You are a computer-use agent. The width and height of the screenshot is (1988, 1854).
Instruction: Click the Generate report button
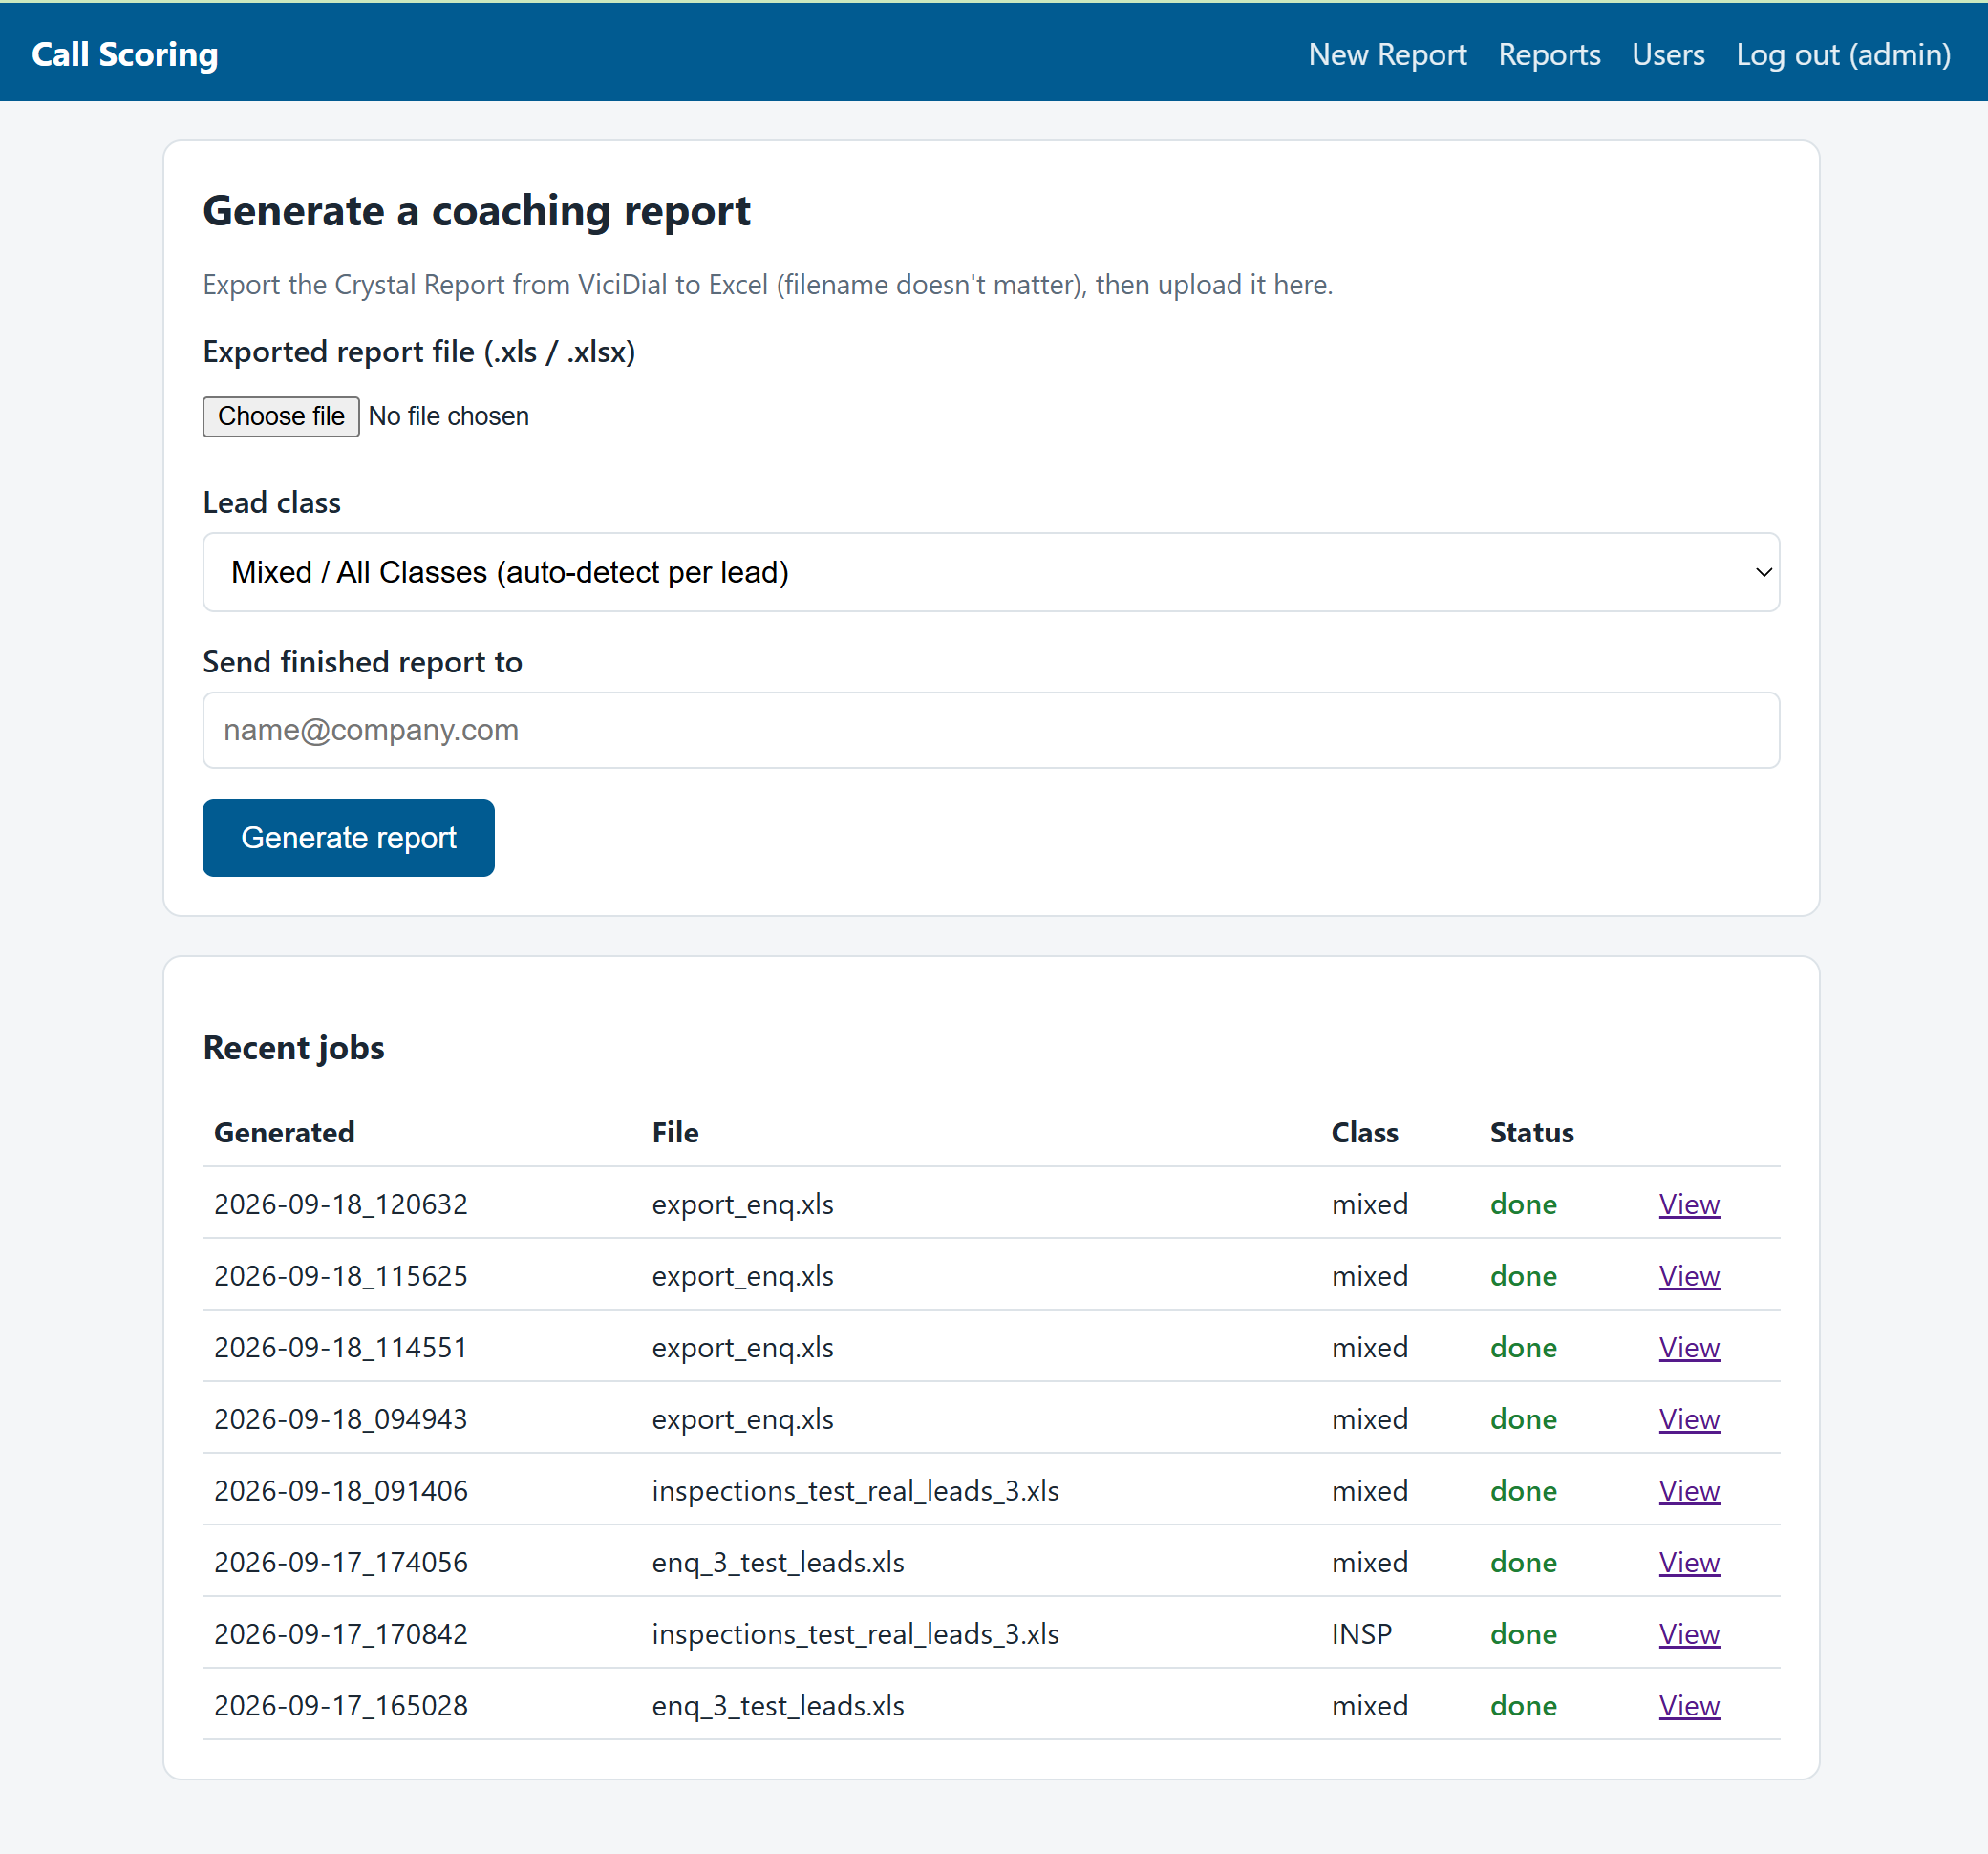click(x=348, y=838)
